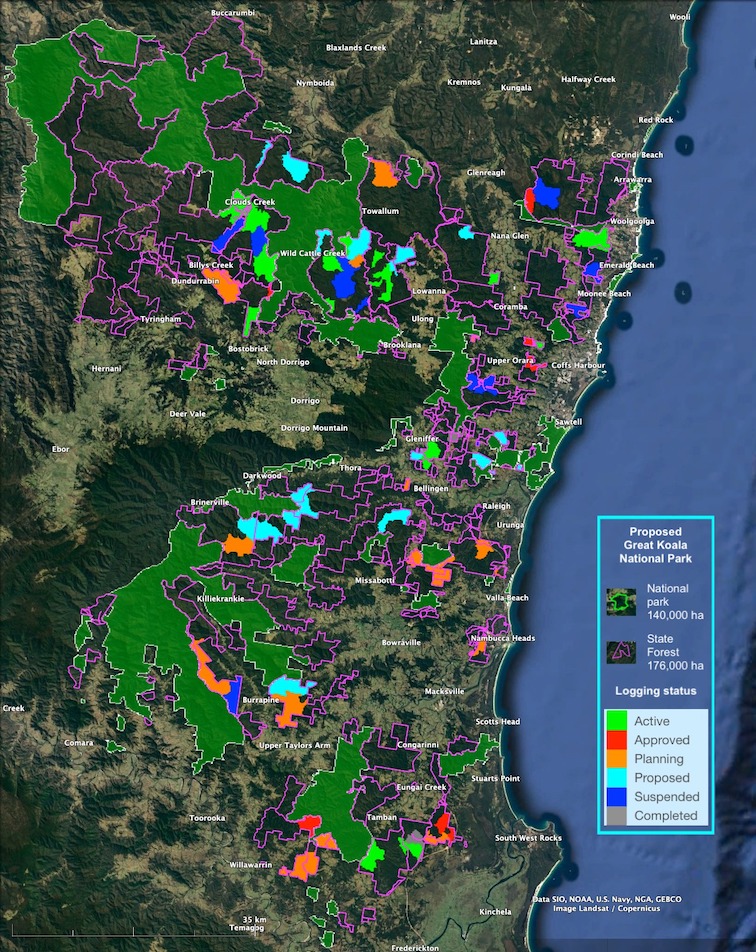Click the Wild Cattle Creek label
Viewport: 756px width, 952px height.
[312, 254]
